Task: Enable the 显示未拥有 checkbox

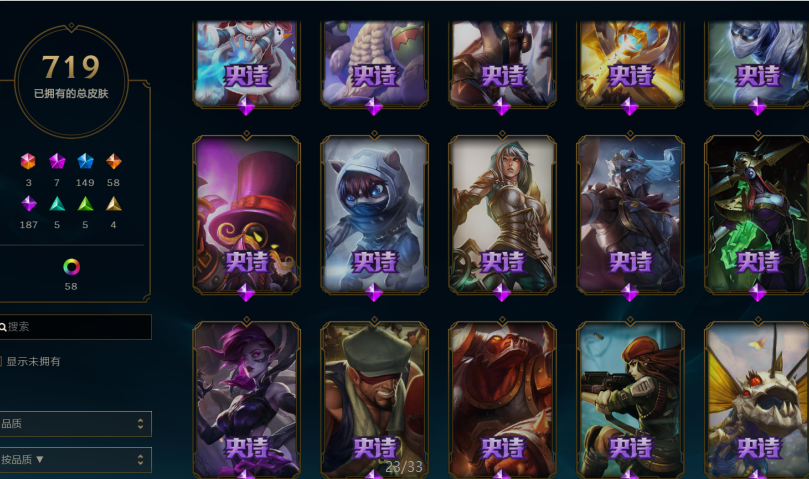Action: pyautogui.click(x=1, y=361)
